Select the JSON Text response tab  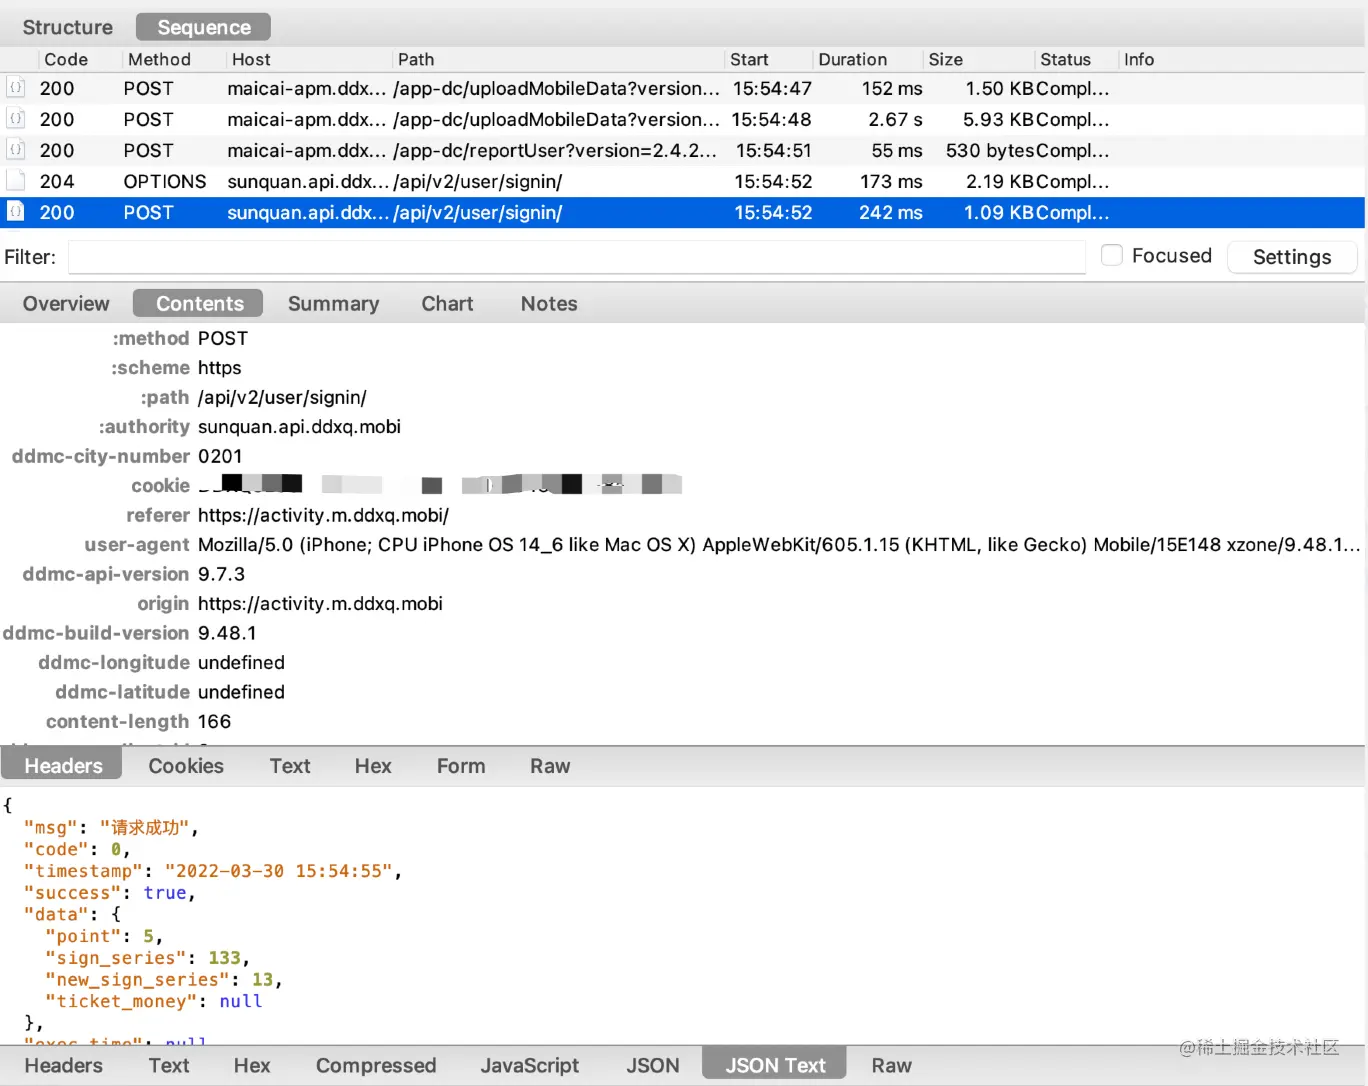pyautogui.click(x=775, y=1065)
